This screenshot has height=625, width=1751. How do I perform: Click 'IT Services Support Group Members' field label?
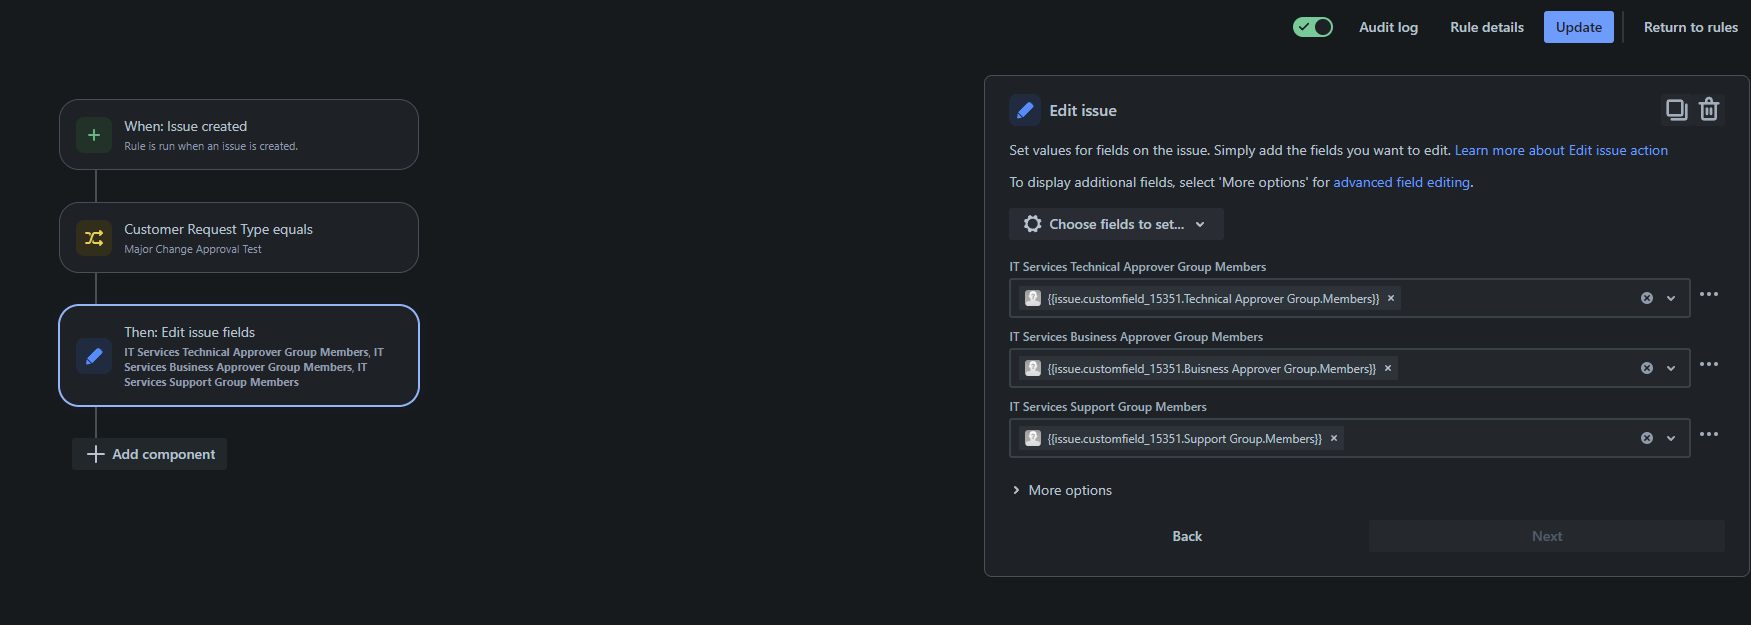1108,407
